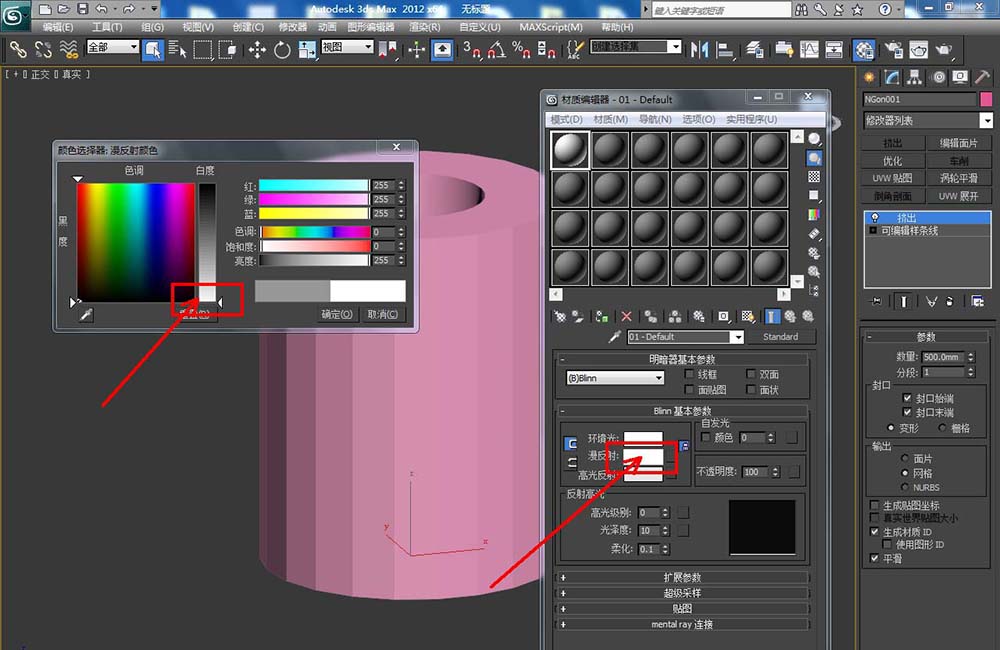
Task: Click the Sample Screen Color eyedropper
Action: pyautogui.click(x=86, y=314)
